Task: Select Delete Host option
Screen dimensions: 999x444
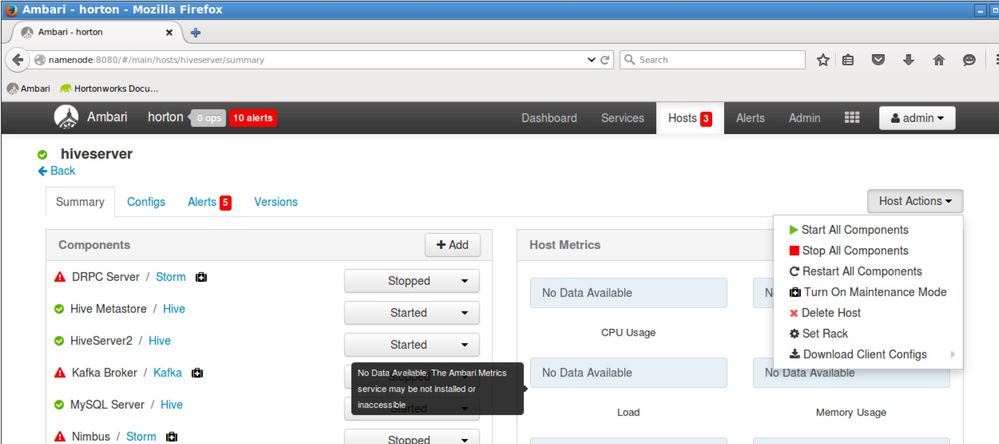Action: click(825, 313)
